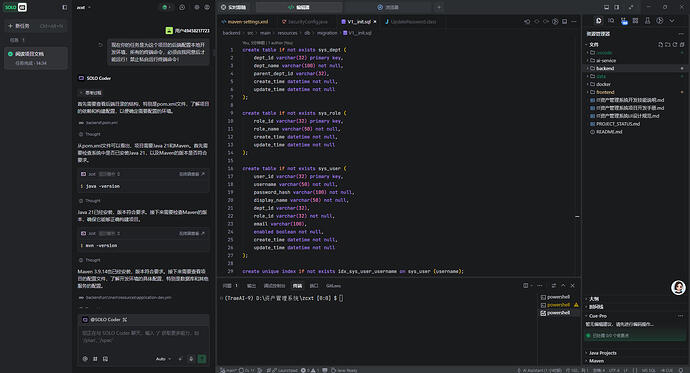Click migration breadcrumb segment
690x373 pixels.
pos(327,33)
